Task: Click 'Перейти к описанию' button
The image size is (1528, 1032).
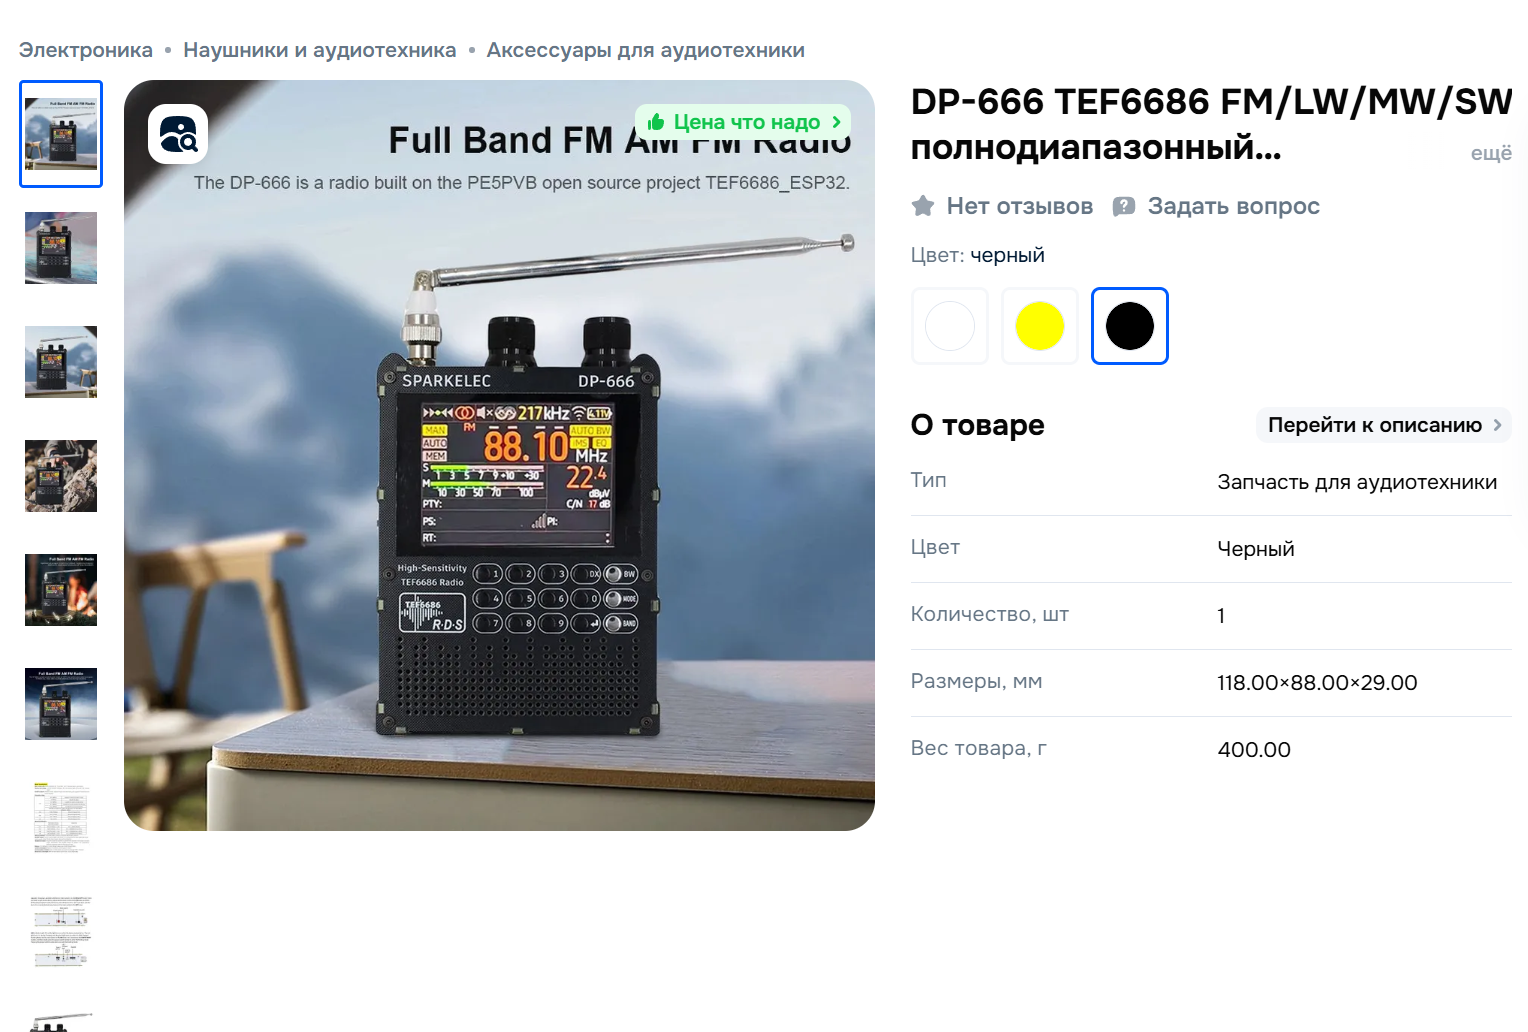Action: point(1384,425)
